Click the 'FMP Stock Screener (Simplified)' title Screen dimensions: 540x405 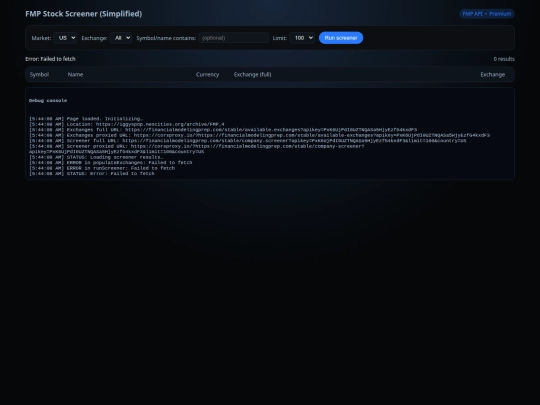coord(84,14)
